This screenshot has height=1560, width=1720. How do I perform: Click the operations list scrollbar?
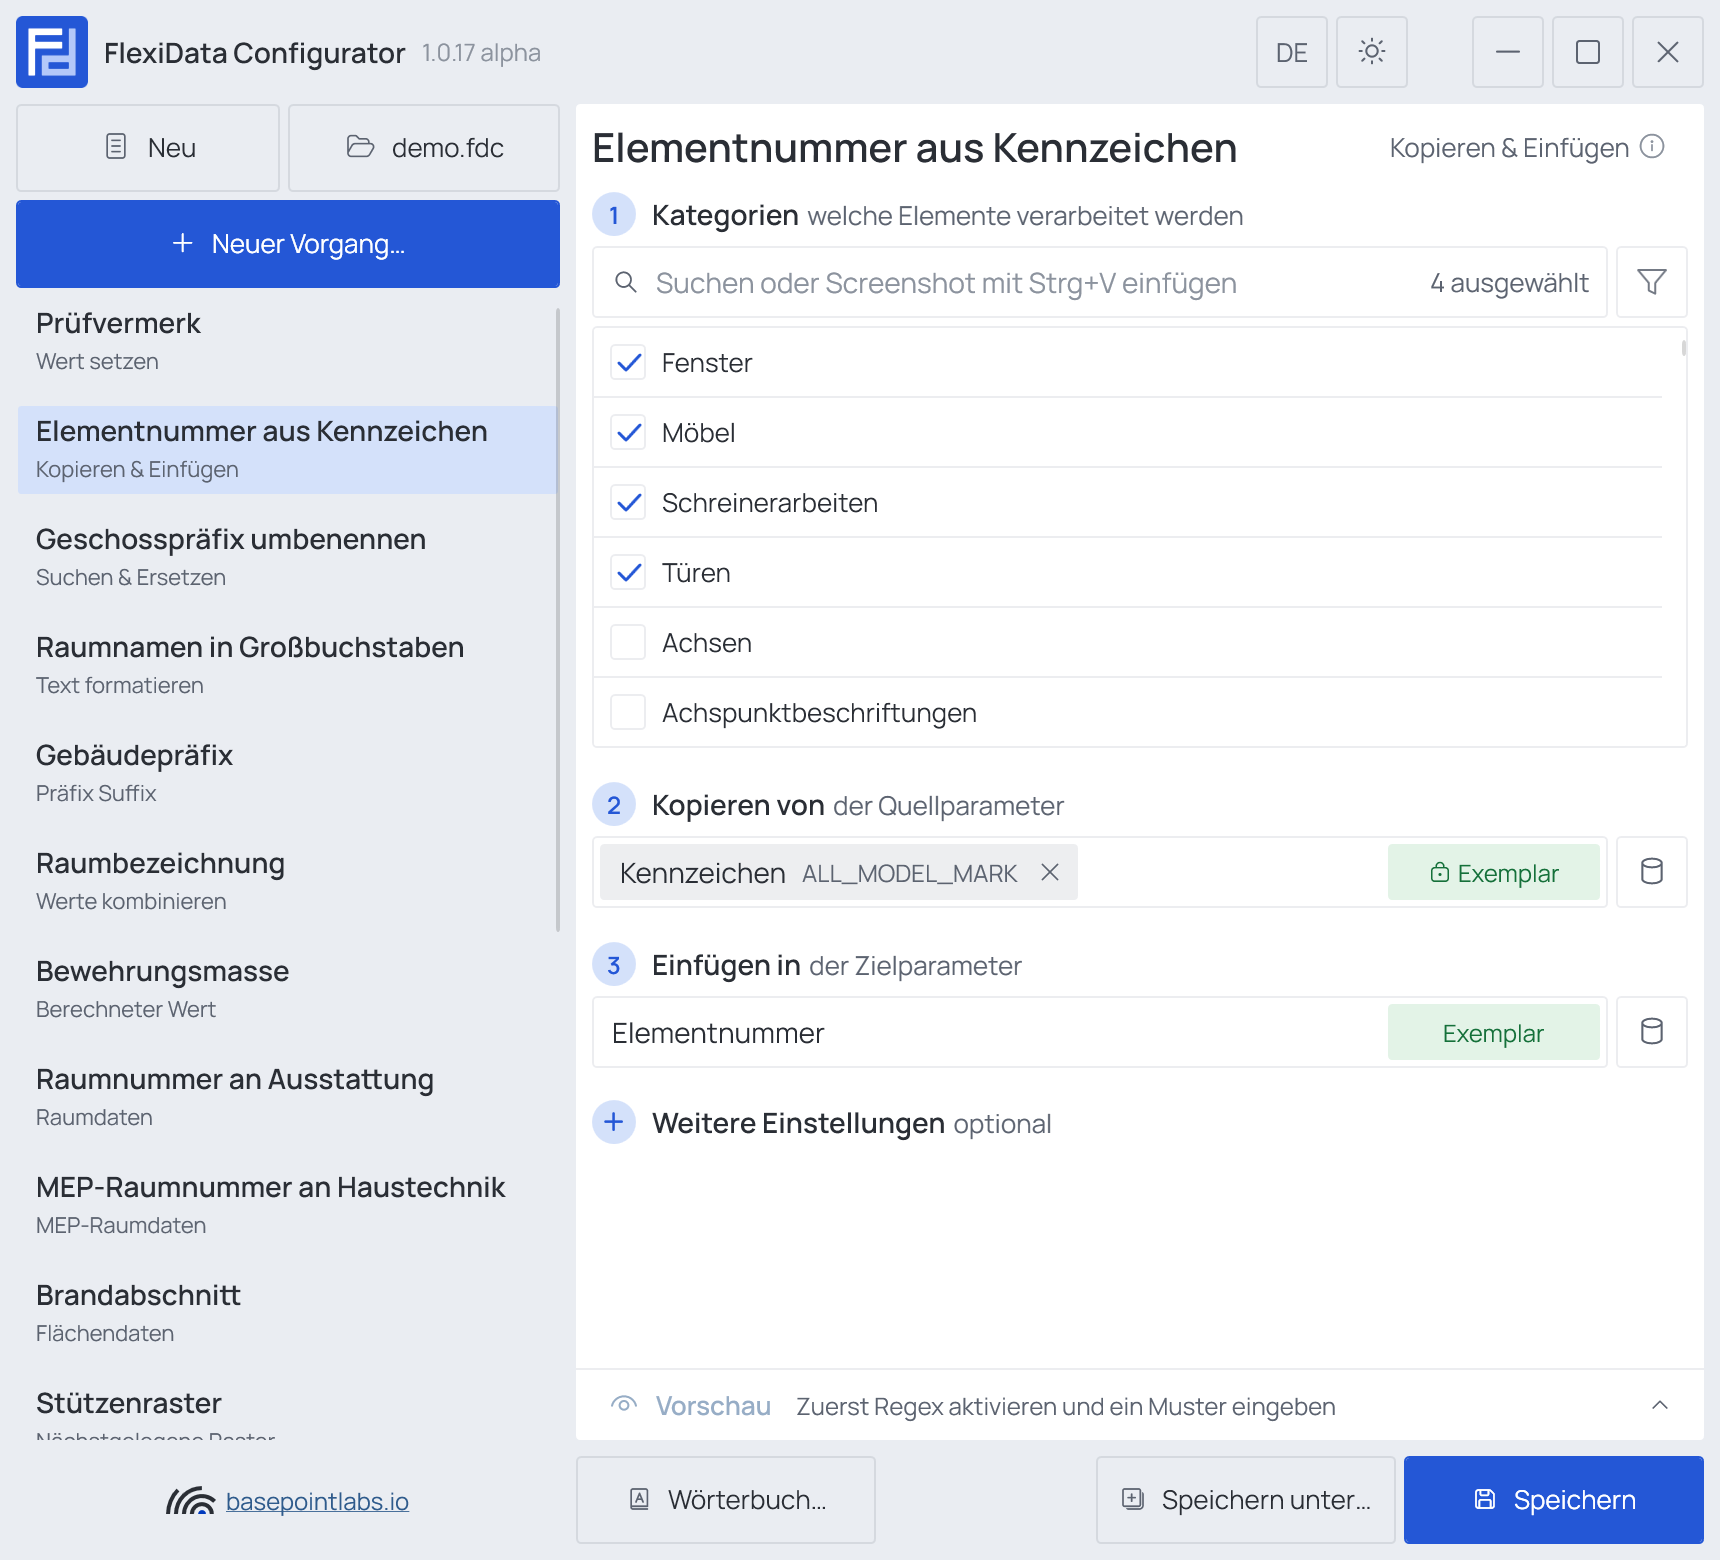[558, 620]
